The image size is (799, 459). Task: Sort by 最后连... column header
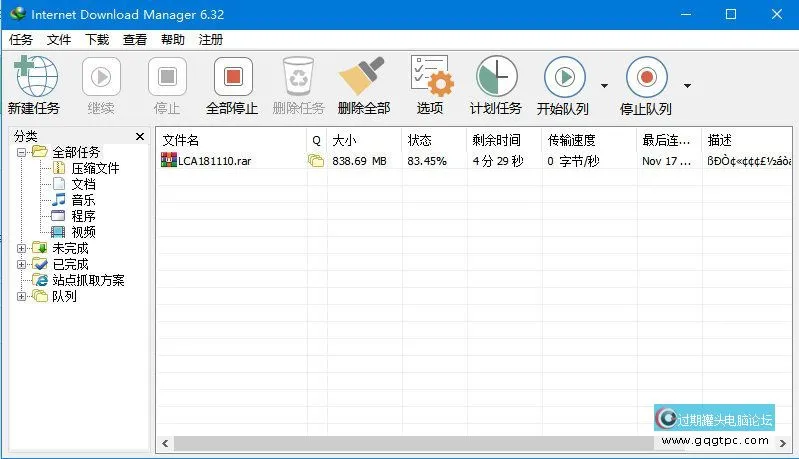click(x=669, y=140)
